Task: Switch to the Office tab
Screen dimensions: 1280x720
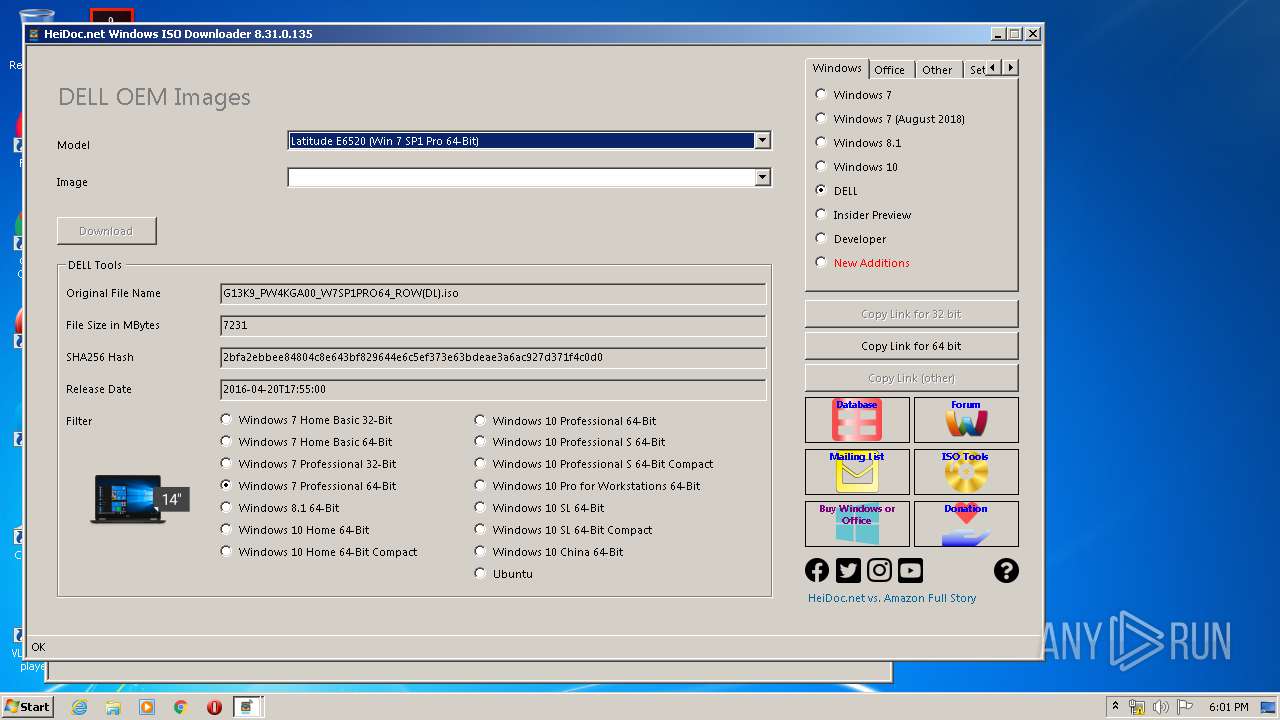Action: point(889,70)
